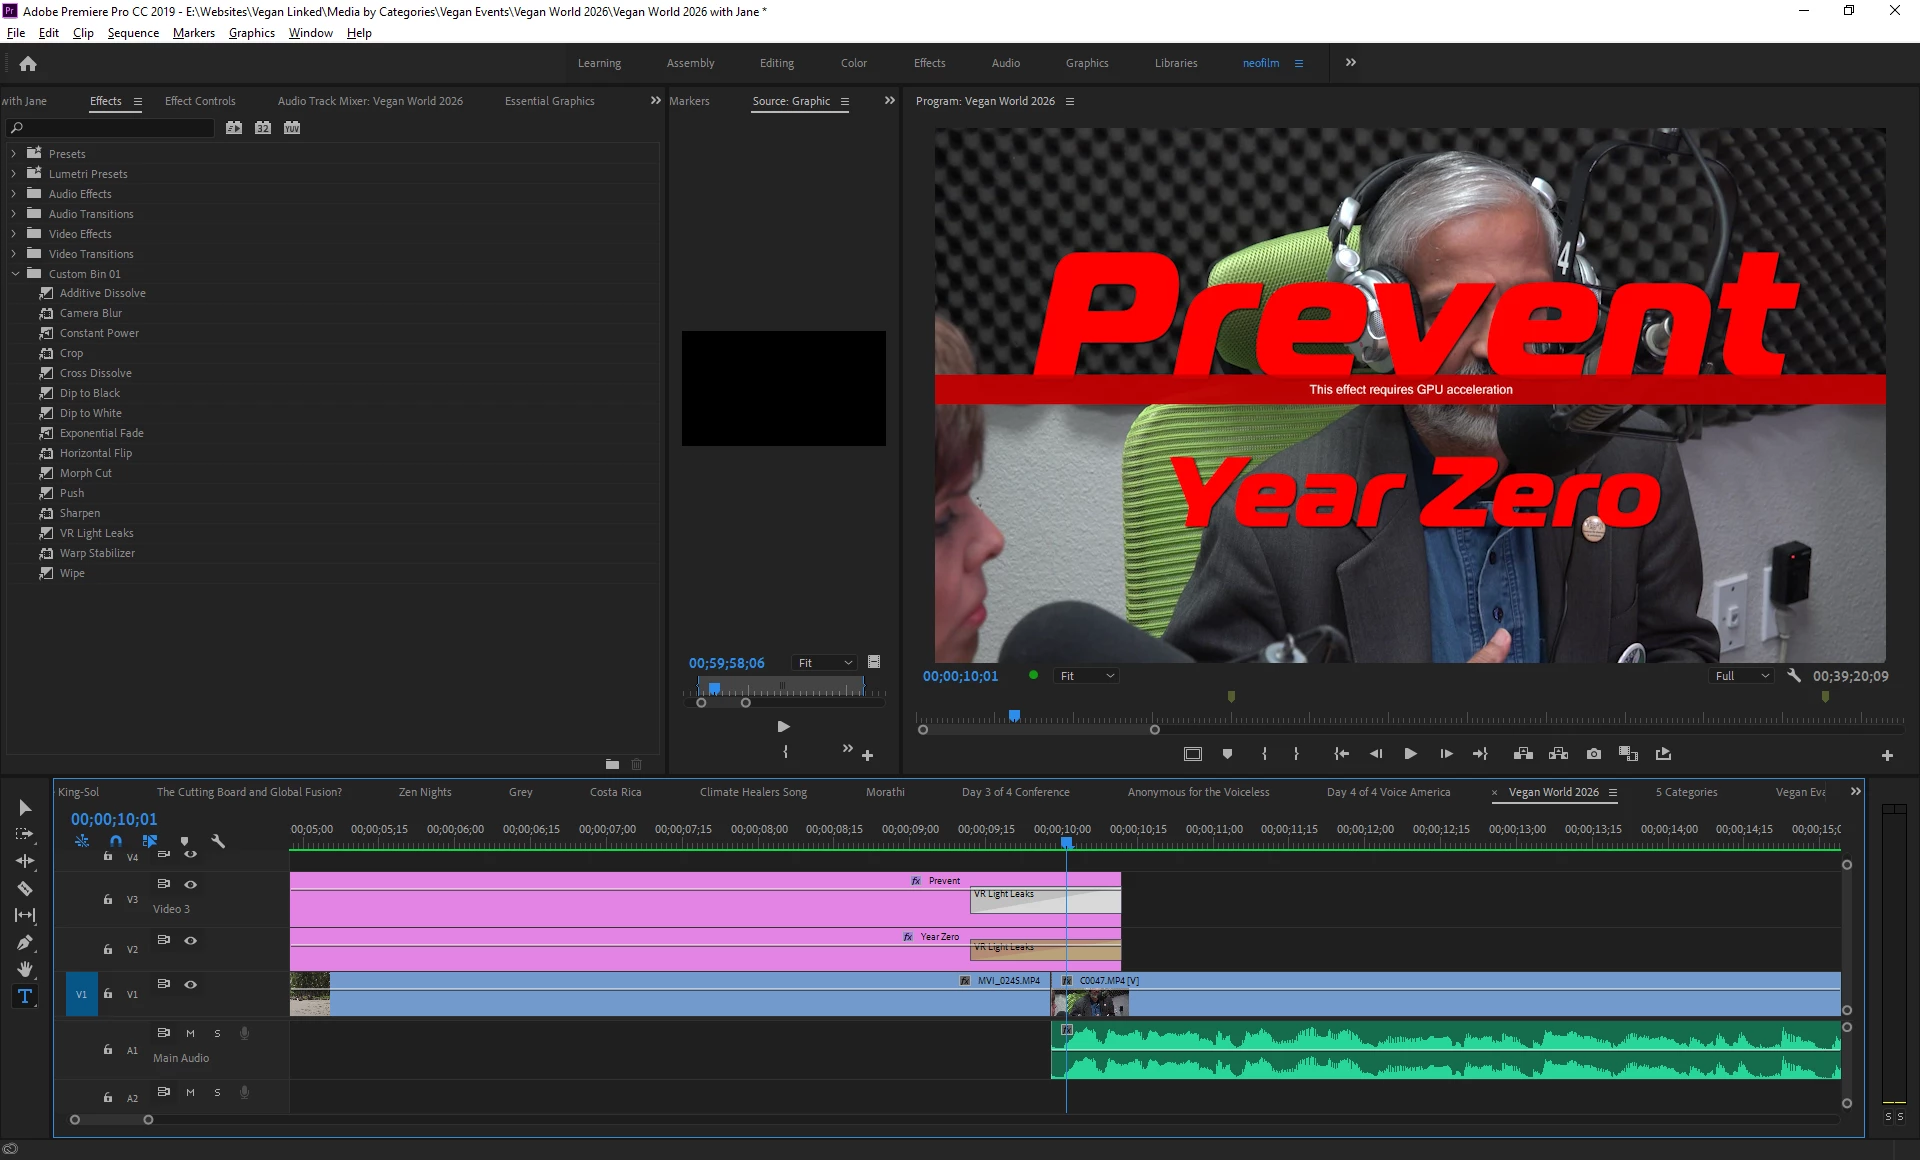1920x1160 pixels.
Task: Expand the Video Effects folder
Action: click(x=14, y=234)
